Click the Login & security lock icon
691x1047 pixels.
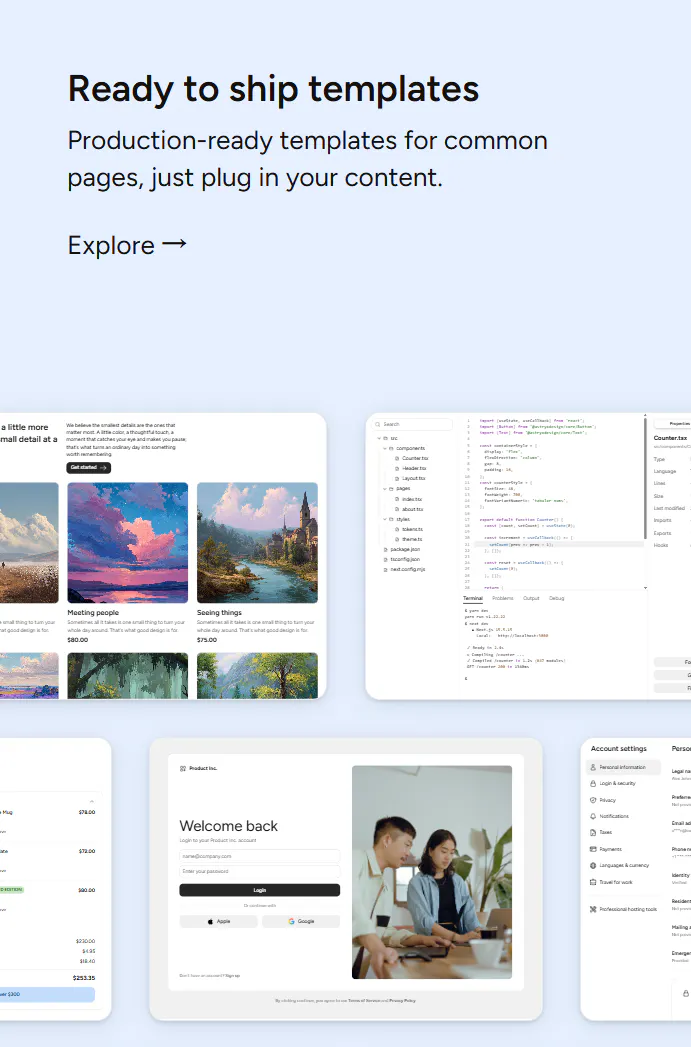pyautogui.click(x=593, y=783)
